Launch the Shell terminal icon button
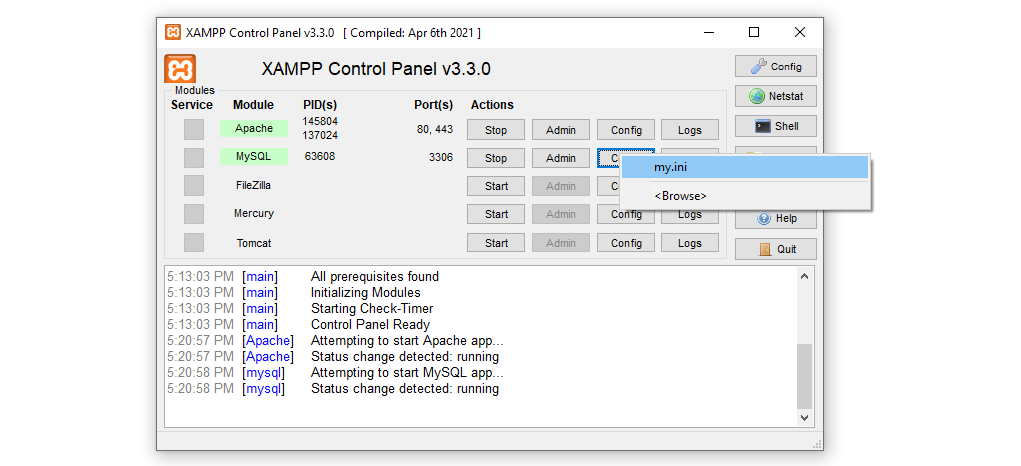The width and height of the screenshot is (1021, 466). pyautogui.click(x=776, y=126)
